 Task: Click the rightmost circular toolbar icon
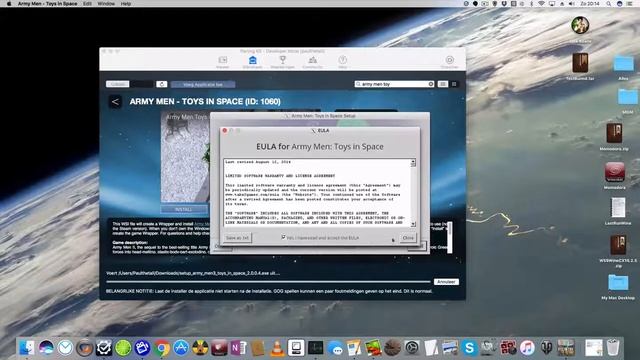tap(449, 62)
